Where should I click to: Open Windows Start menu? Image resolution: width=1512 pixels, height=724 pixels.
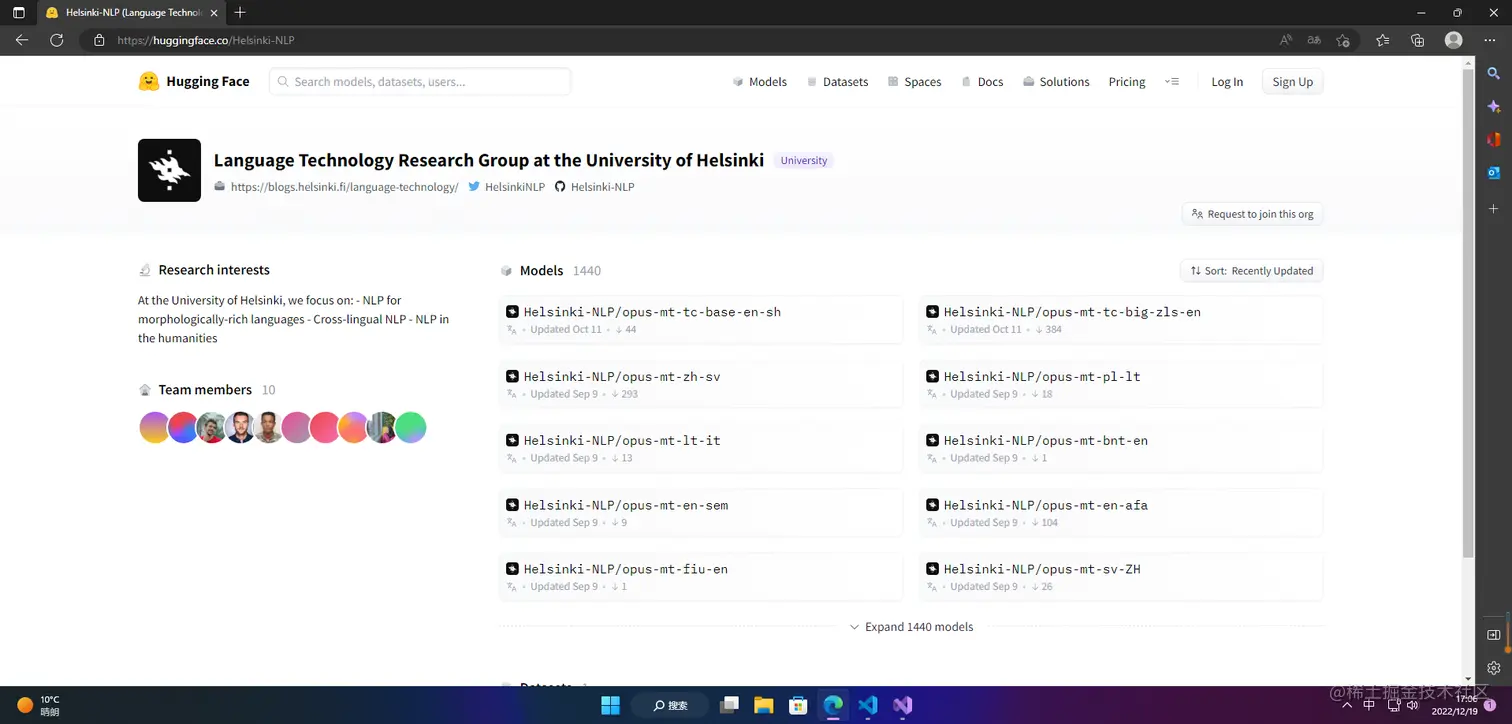click(x=610, y=705)
